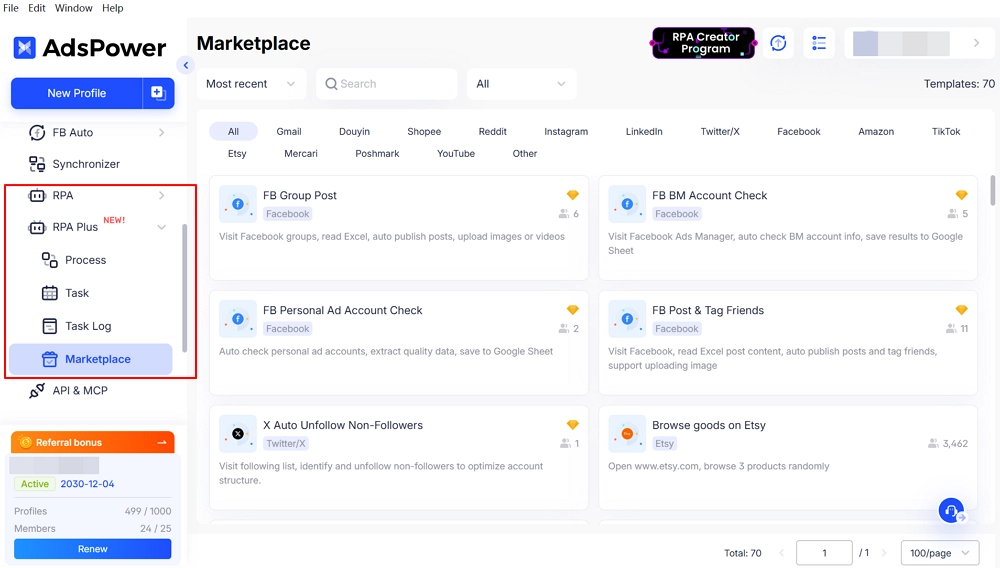Select the All category tab

tap(233, 131)
